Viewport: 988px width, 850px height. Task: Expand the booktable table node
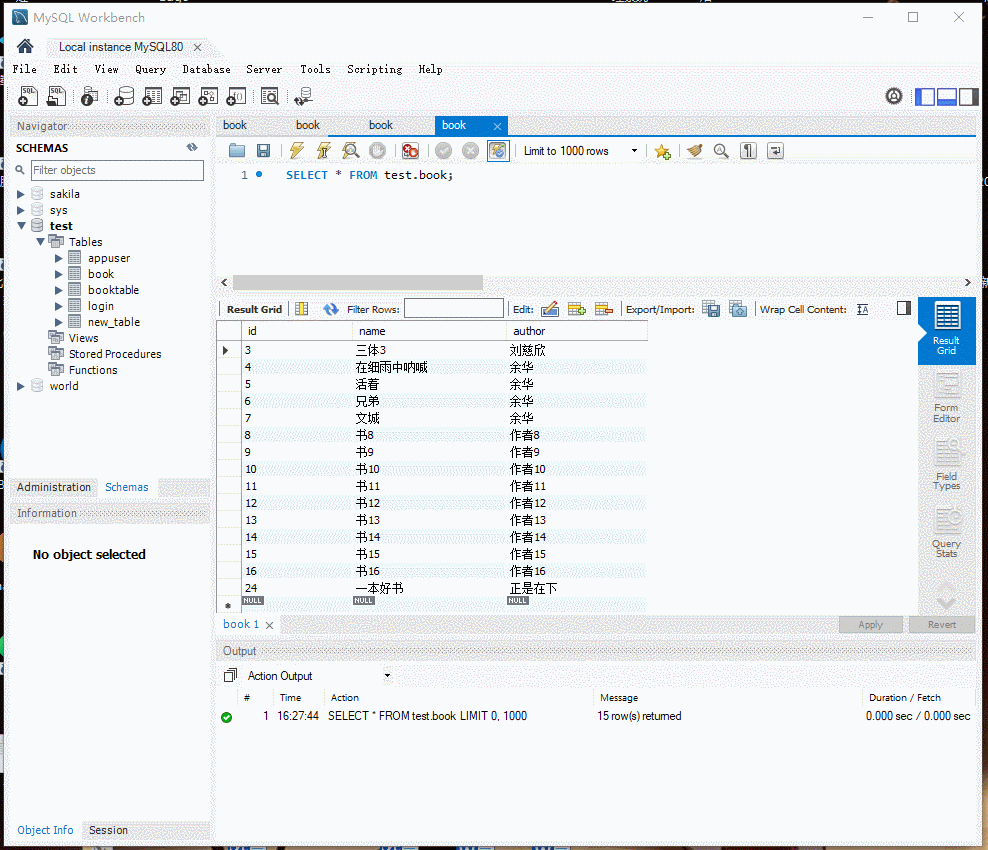[x=59, y=290]
